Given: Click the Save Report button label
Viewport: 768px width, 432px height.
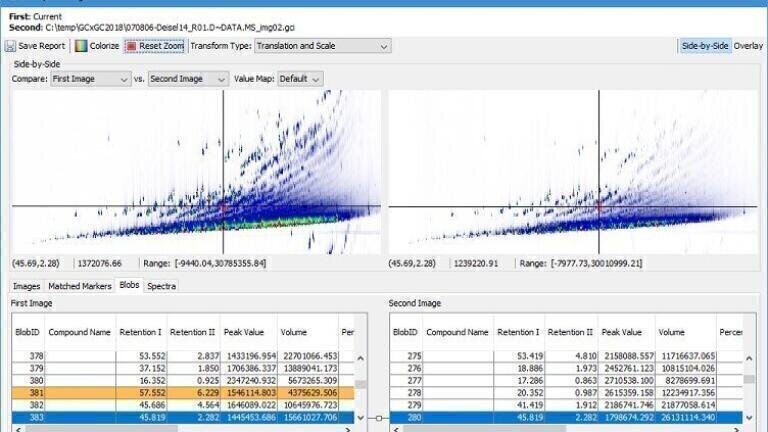Looking at the screenshot, I should click(42, 46).
